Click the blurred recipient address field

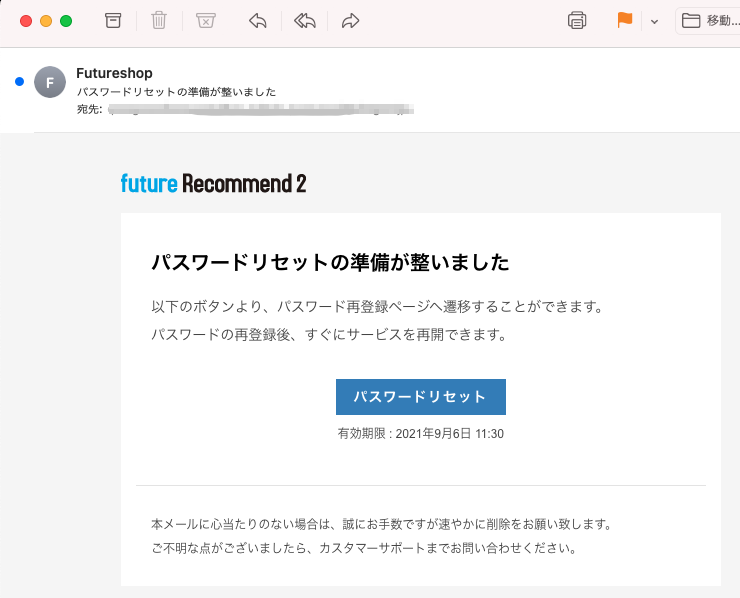coord(261,109)
